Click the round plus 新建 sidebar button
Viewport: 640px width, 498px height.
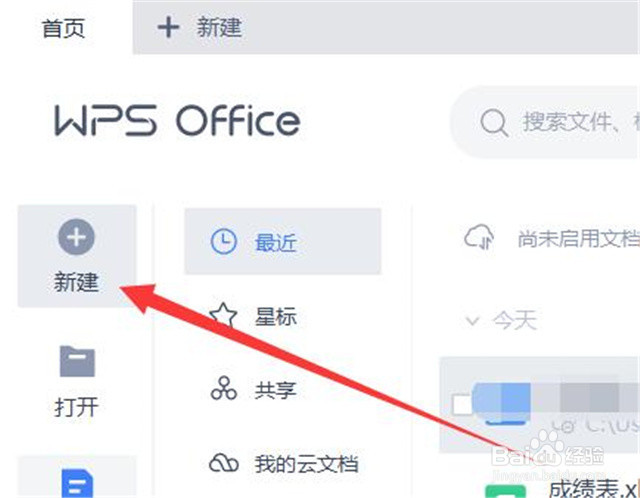[77, 256]
